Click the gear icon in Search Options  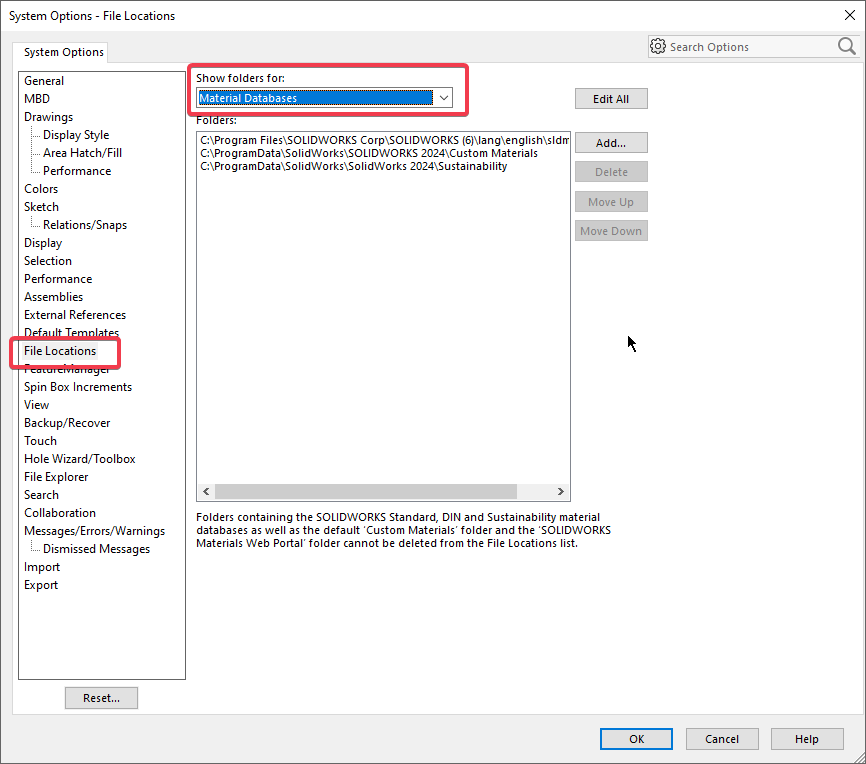pyautogui.click(x=658, y=46)
